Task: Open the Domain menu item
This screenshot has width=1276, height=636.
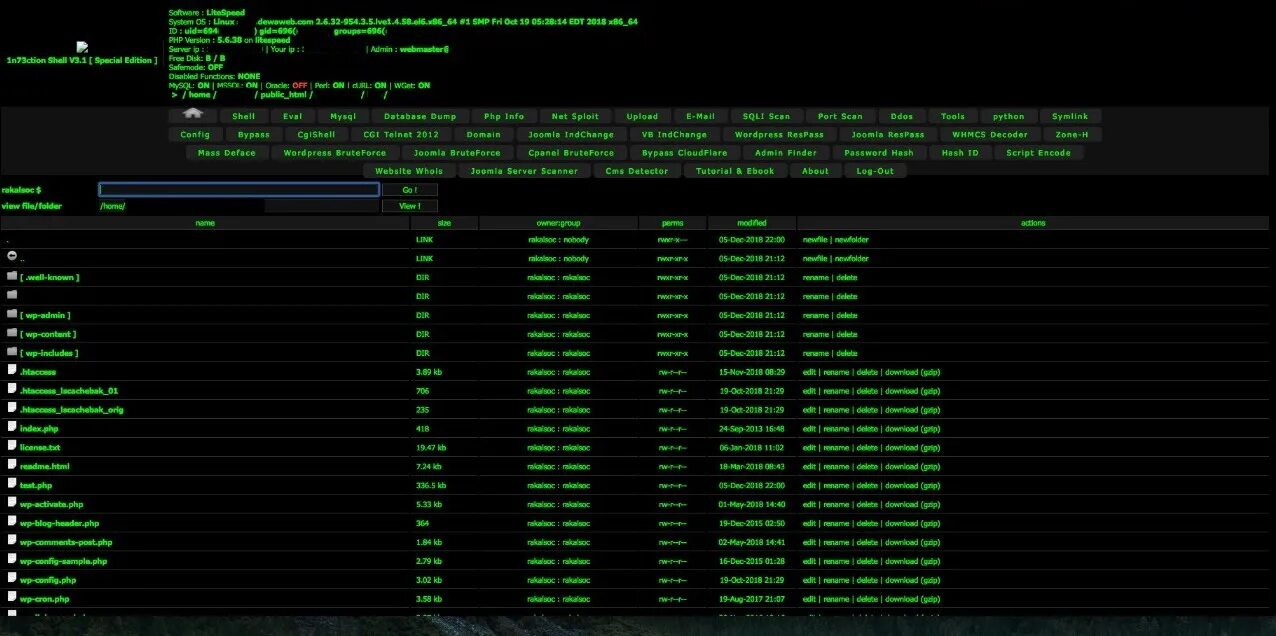Action: coord(484,134)
